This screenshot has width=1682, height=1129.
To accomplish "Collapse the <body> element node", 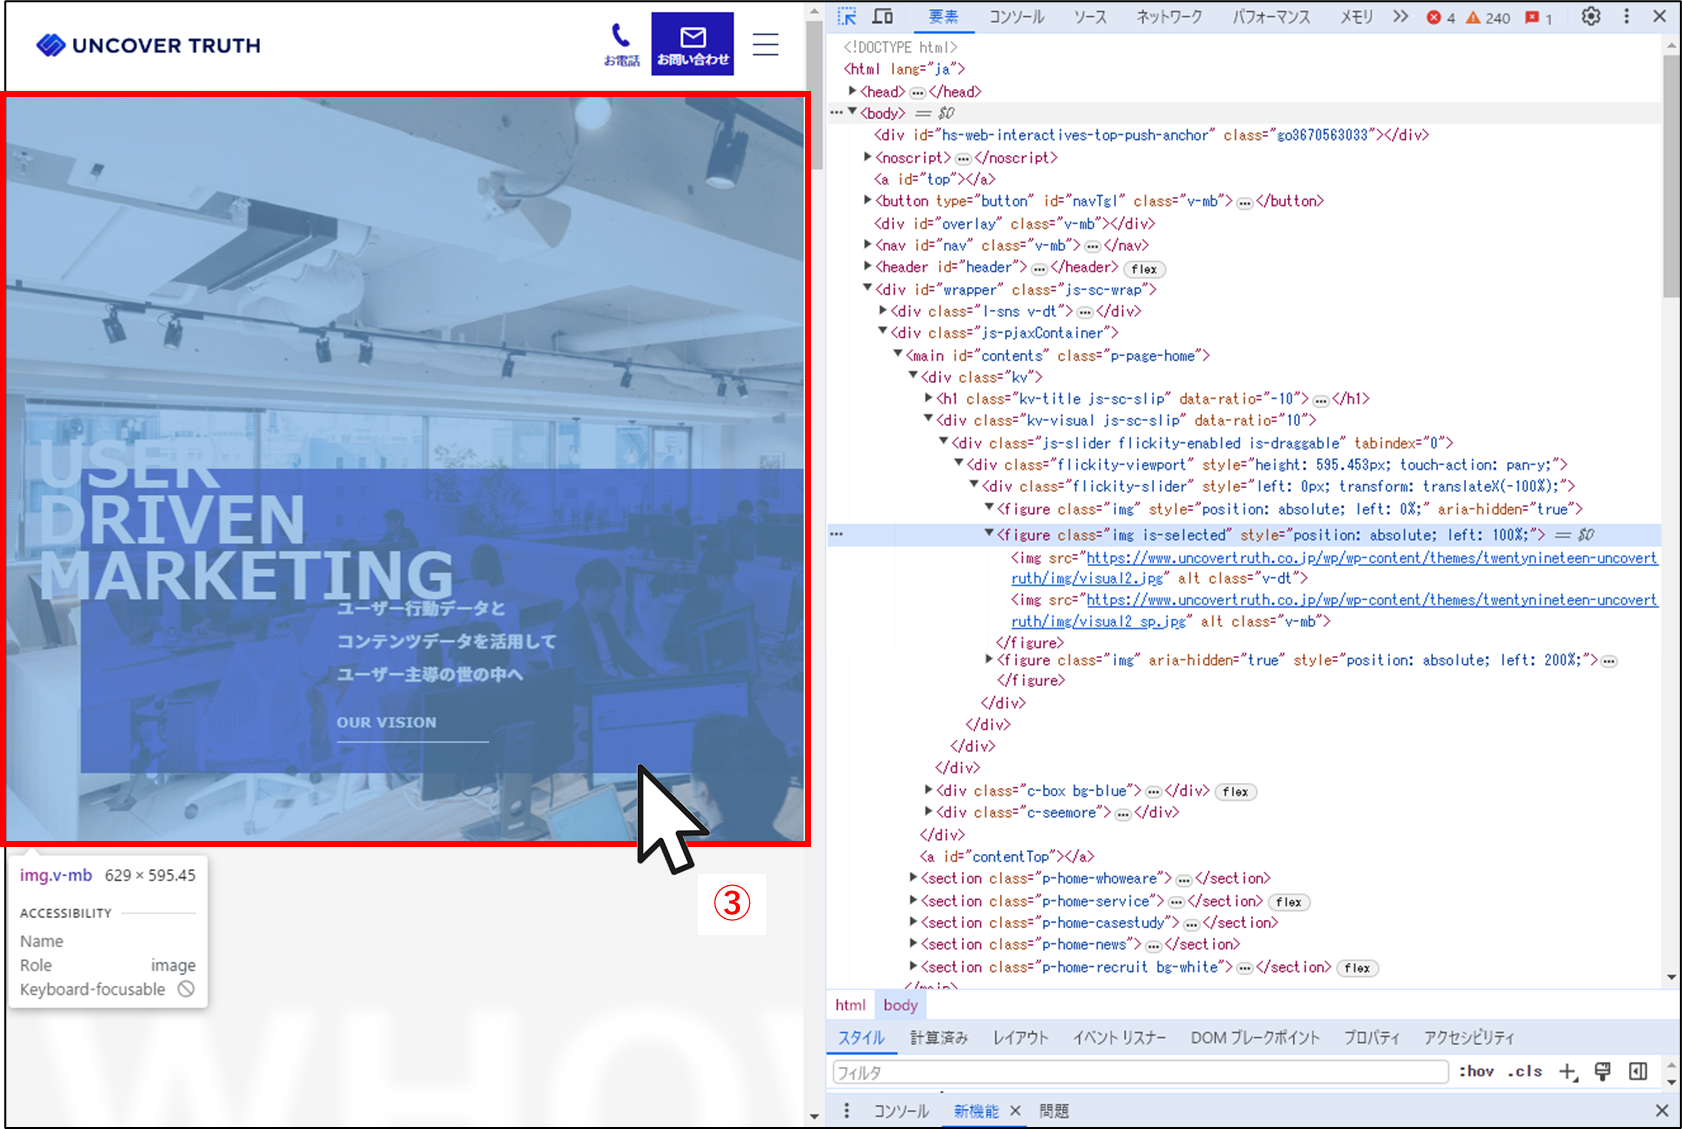I will pyautogui.click(x=853, y=112).
